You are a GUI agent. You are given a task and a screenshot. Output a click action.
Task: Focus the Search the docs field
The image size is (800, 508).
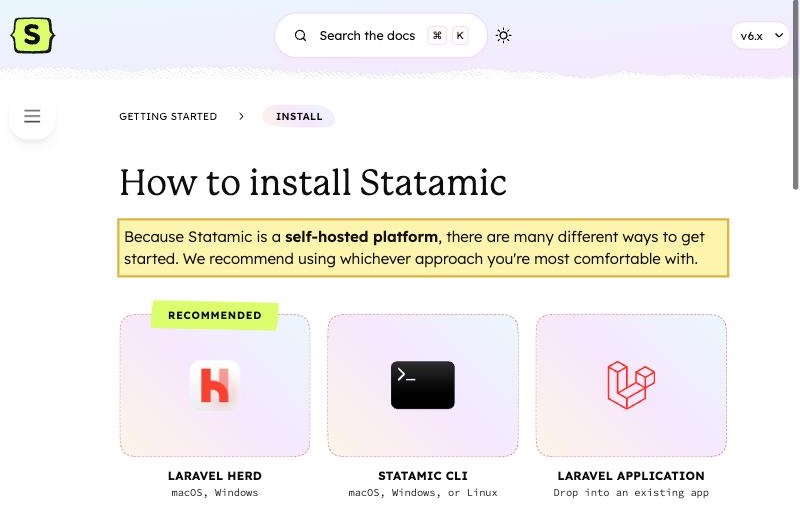click(x=381, y=36)
